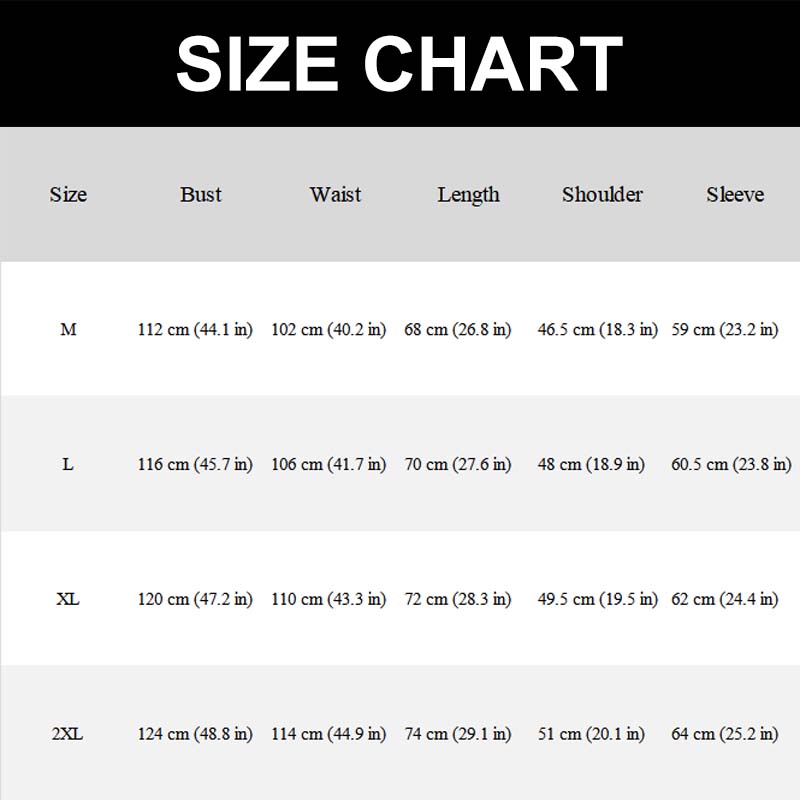Click the M size row label
The height and width of the screenshot is (800, 800).
68,329
